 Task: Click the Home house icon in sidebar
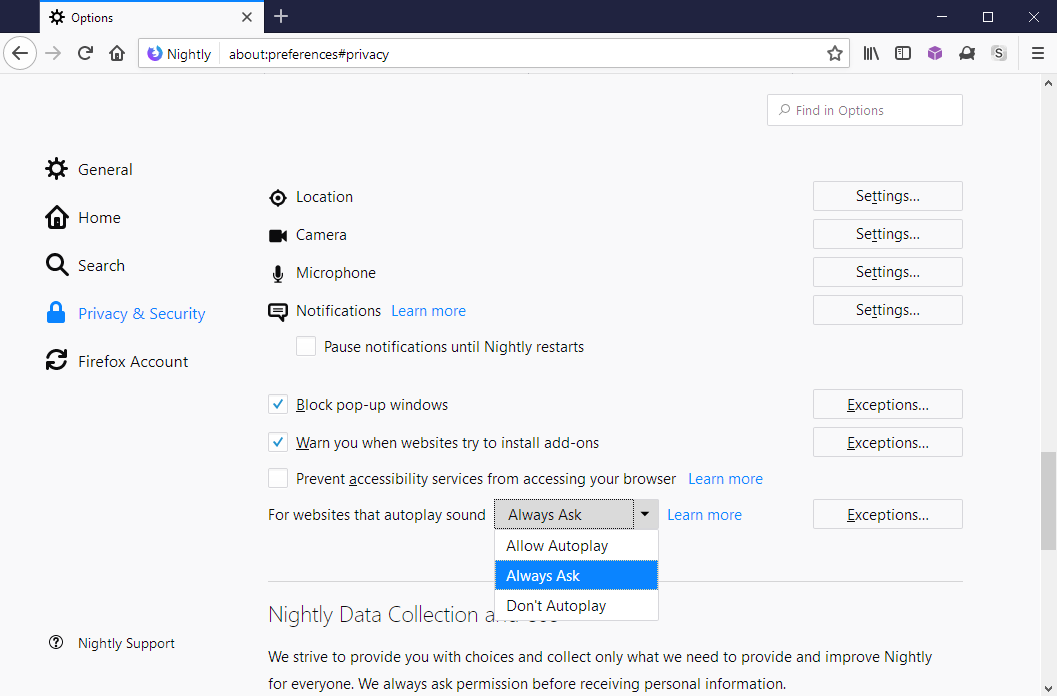tap(57, 217)
